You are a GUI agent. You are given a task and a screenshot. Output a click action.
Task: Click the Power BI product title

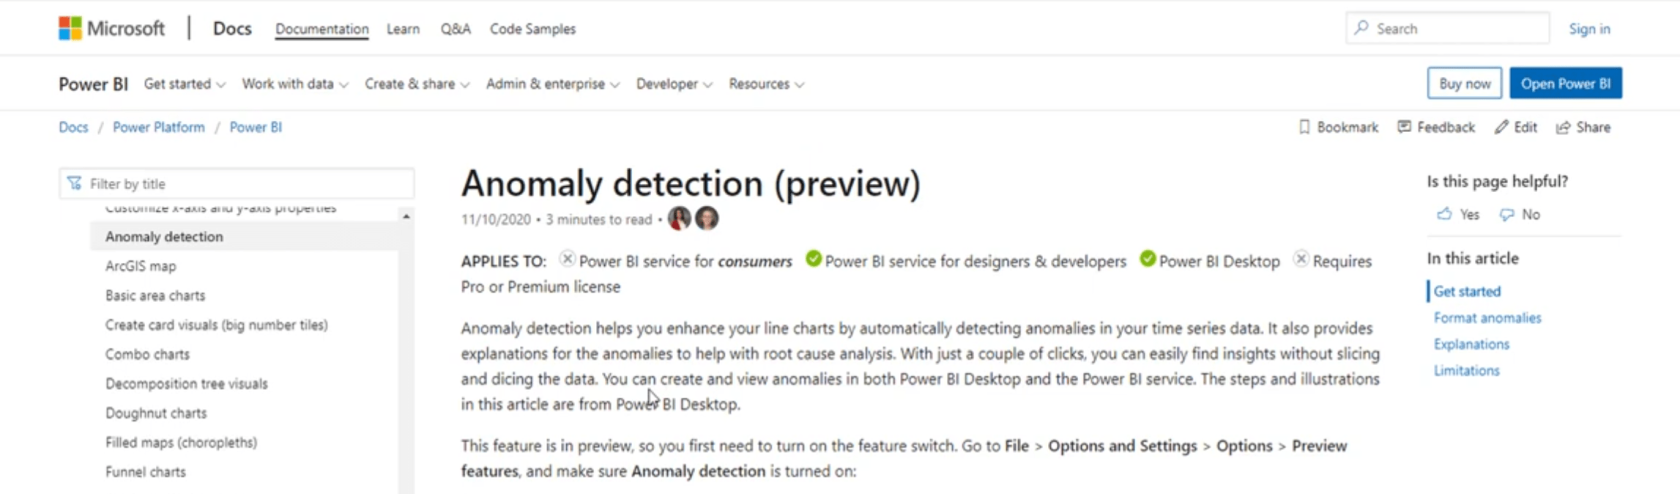click(x=93, y=84)
